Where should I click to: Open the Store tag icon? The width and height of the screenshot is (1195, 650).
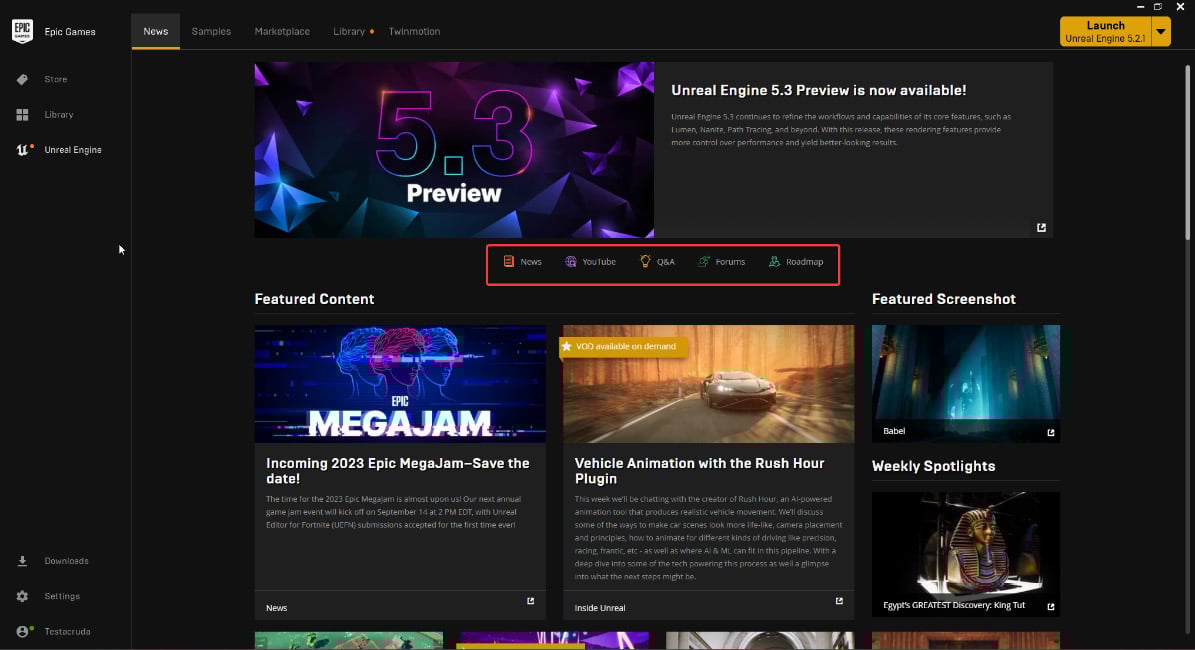click(x=22, y=79)
